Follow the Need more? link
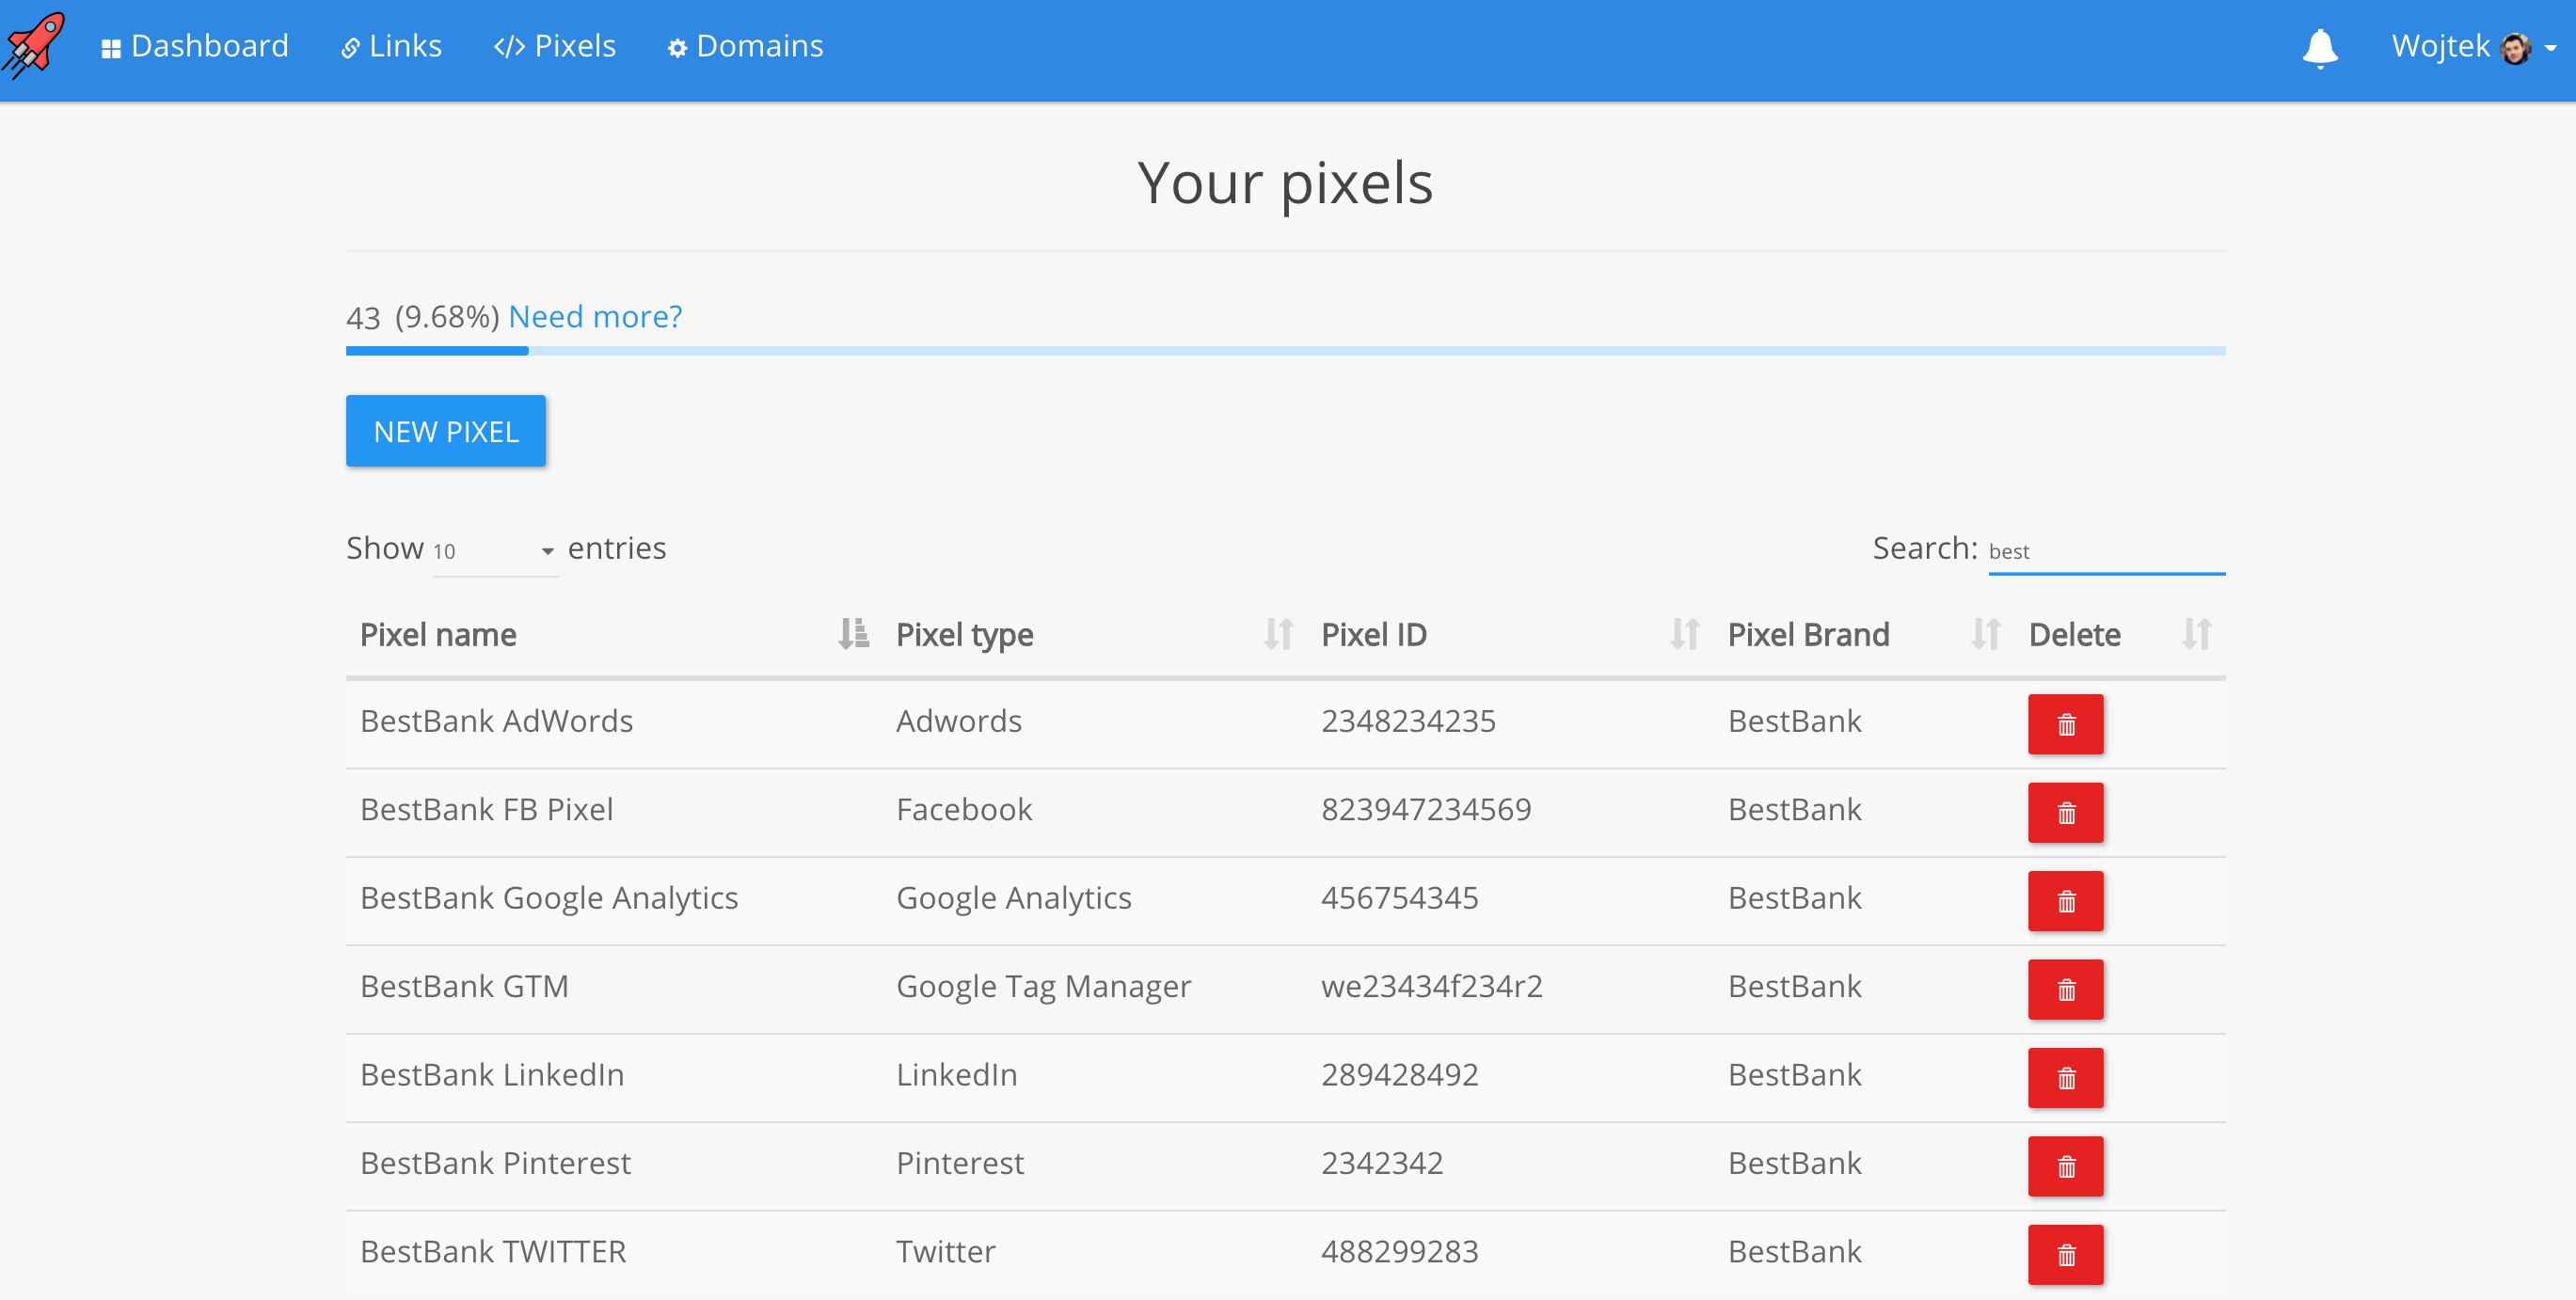Image resolution: width=2576 pixels, height=1300 pixels. [595, 316]
